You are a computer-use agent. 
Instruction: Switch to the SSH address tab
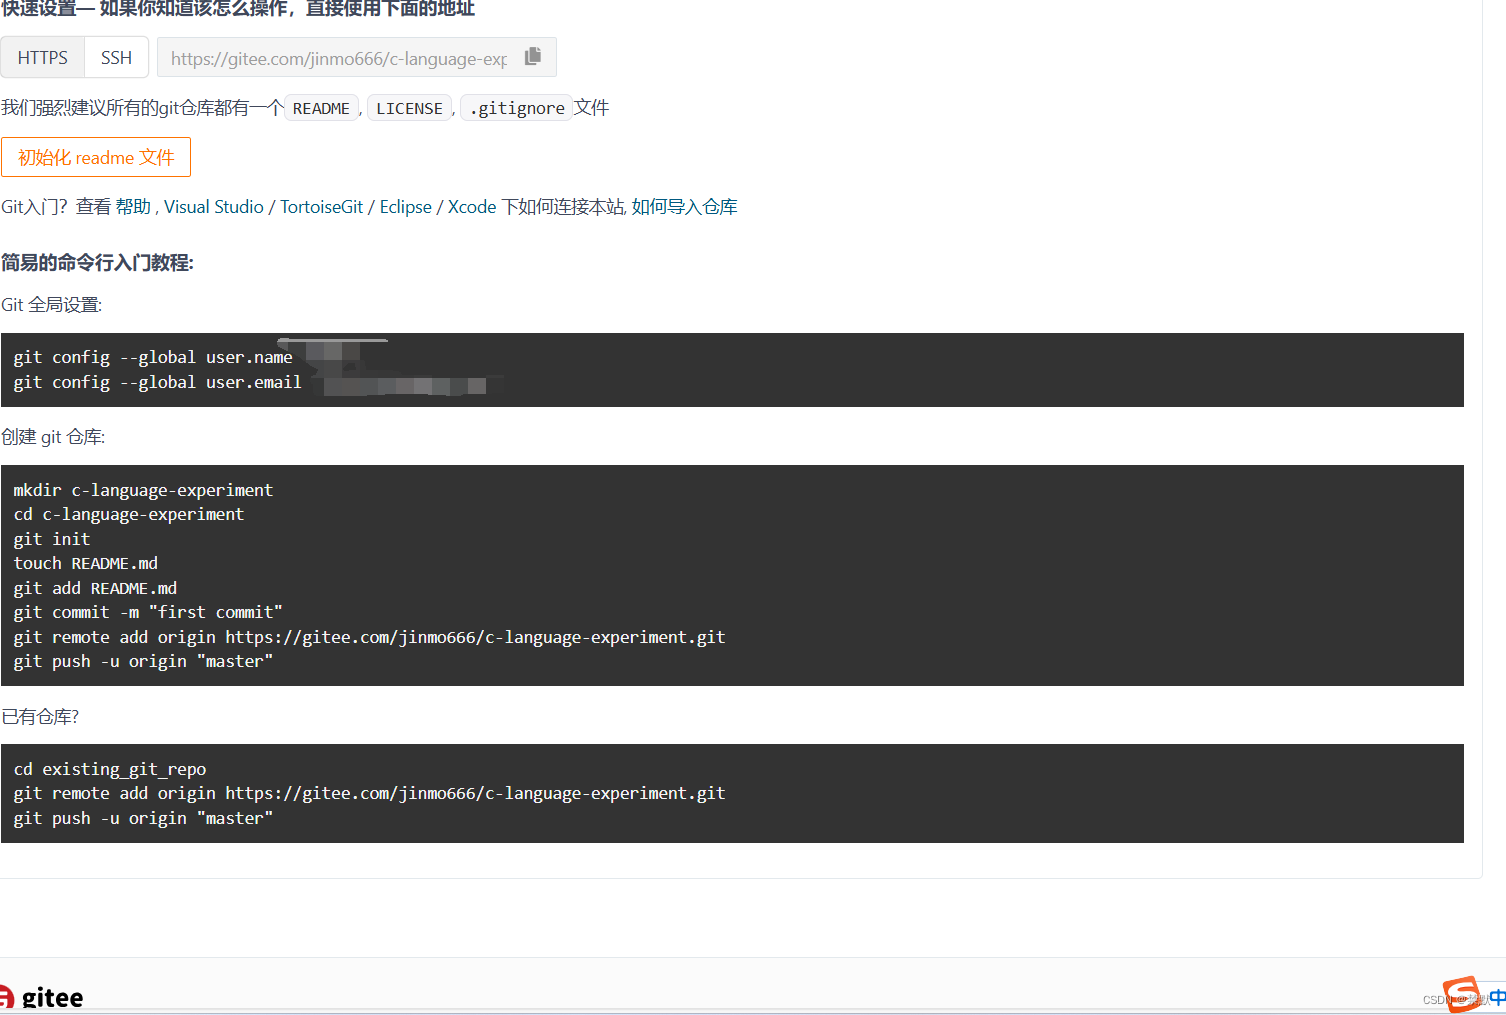[117, 57]
